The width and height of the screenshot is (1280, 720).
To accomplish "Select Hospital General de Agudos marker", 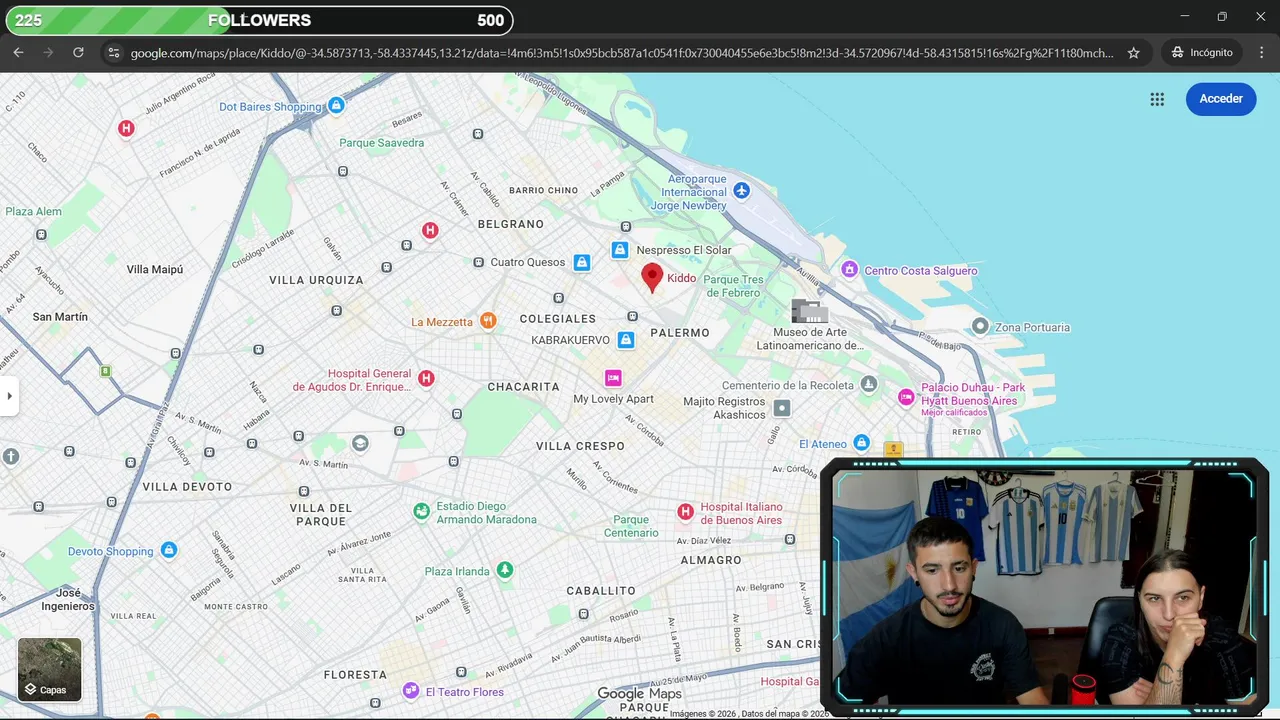I will (426, 378).
